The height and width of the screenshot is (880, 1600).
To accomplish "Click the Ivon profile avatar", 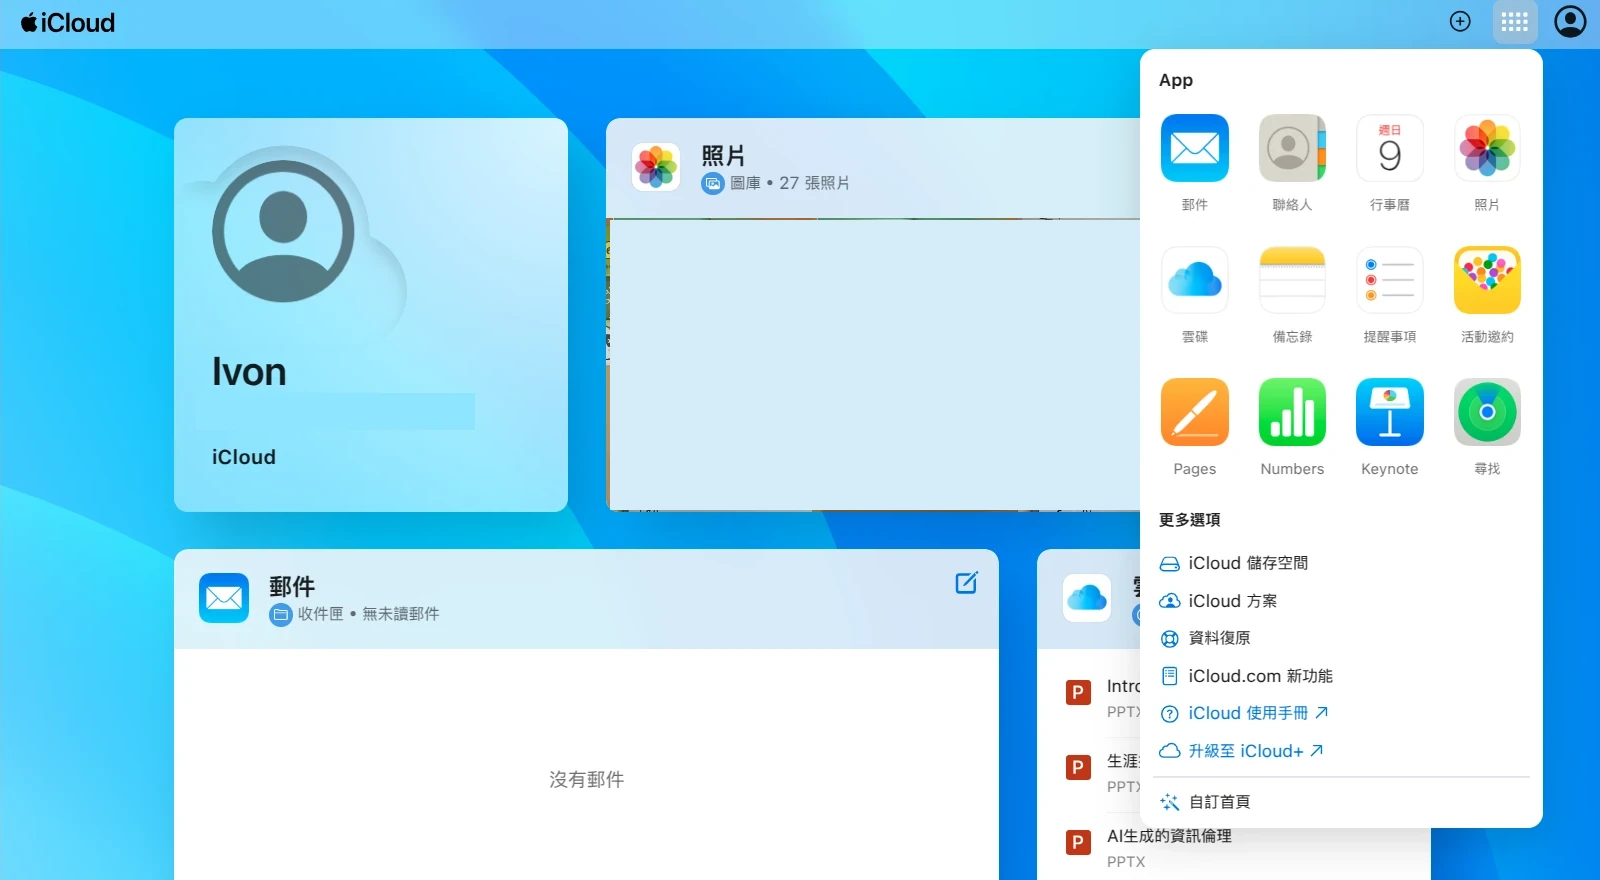I will 283,231.
